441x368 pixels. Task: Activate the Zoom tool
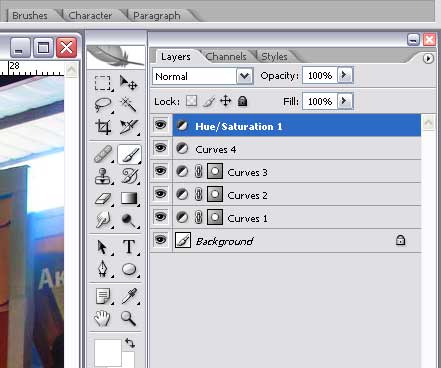click(128, 318)
